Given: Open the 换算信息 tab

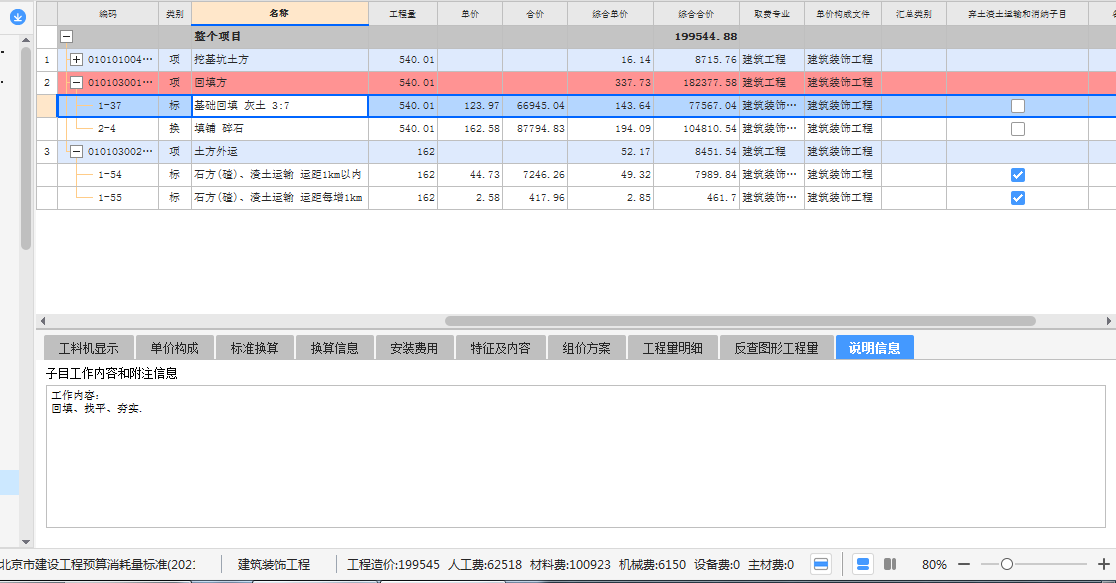Looking at the screenshot, I should (x=335, y=348).
